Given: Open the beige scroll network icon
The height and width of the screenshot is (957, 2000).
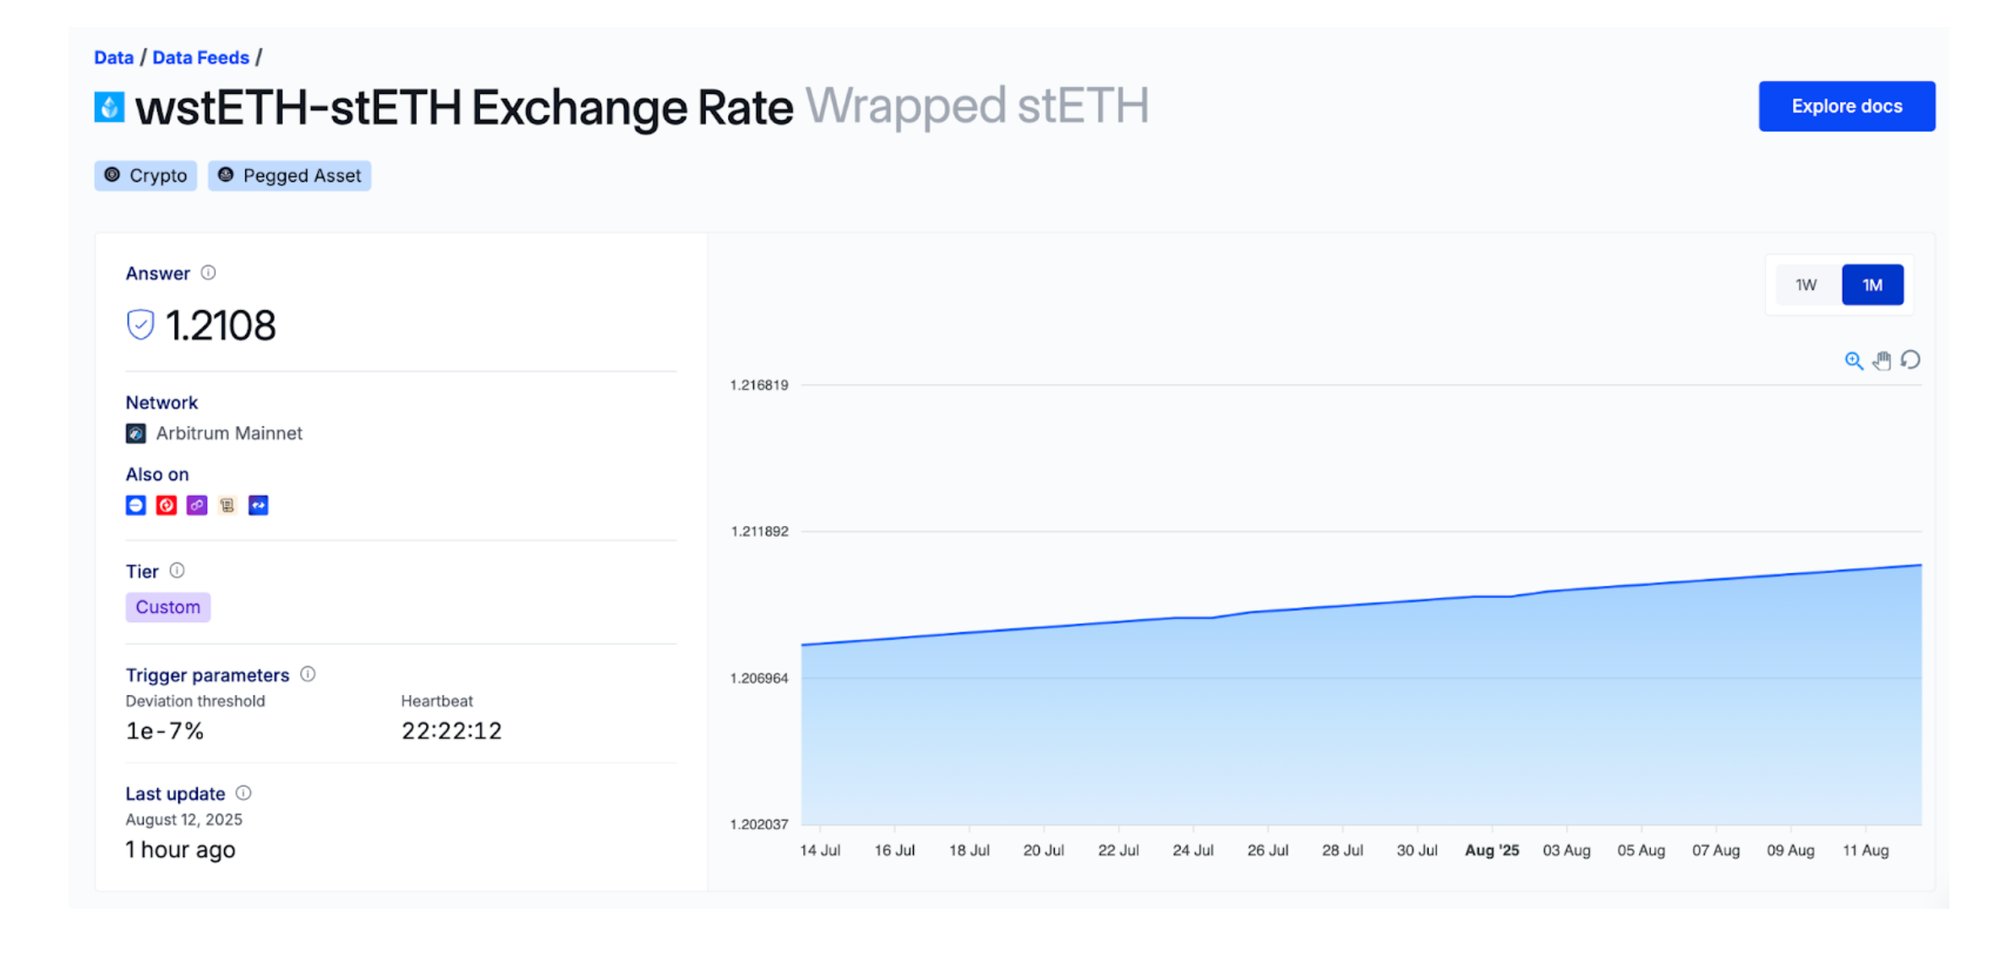Looking at the screenshot, I should click(x=227, y=506).
